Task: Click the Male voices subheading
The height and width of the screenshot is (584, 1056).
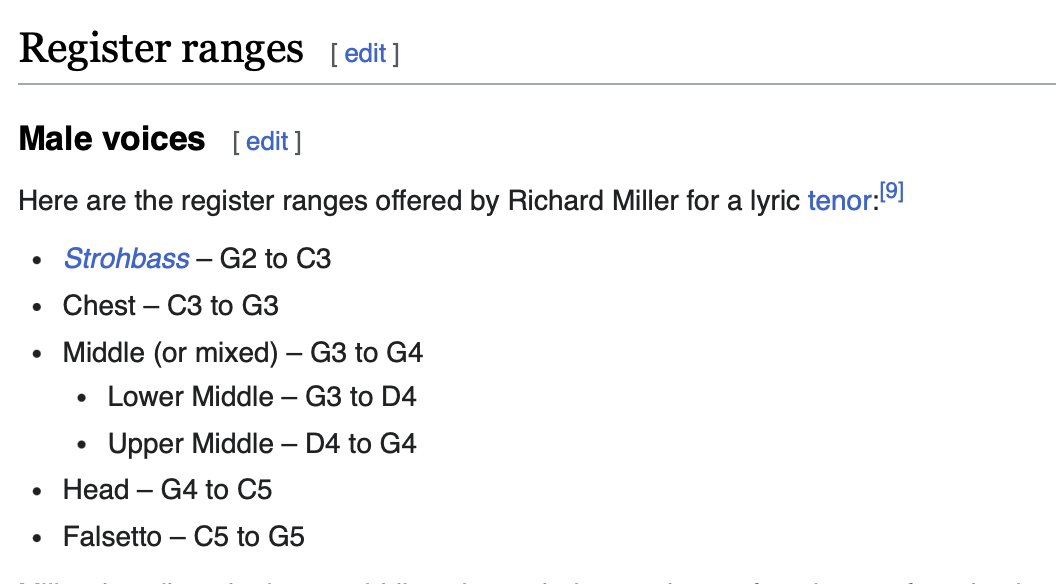Action: (112, 139)
